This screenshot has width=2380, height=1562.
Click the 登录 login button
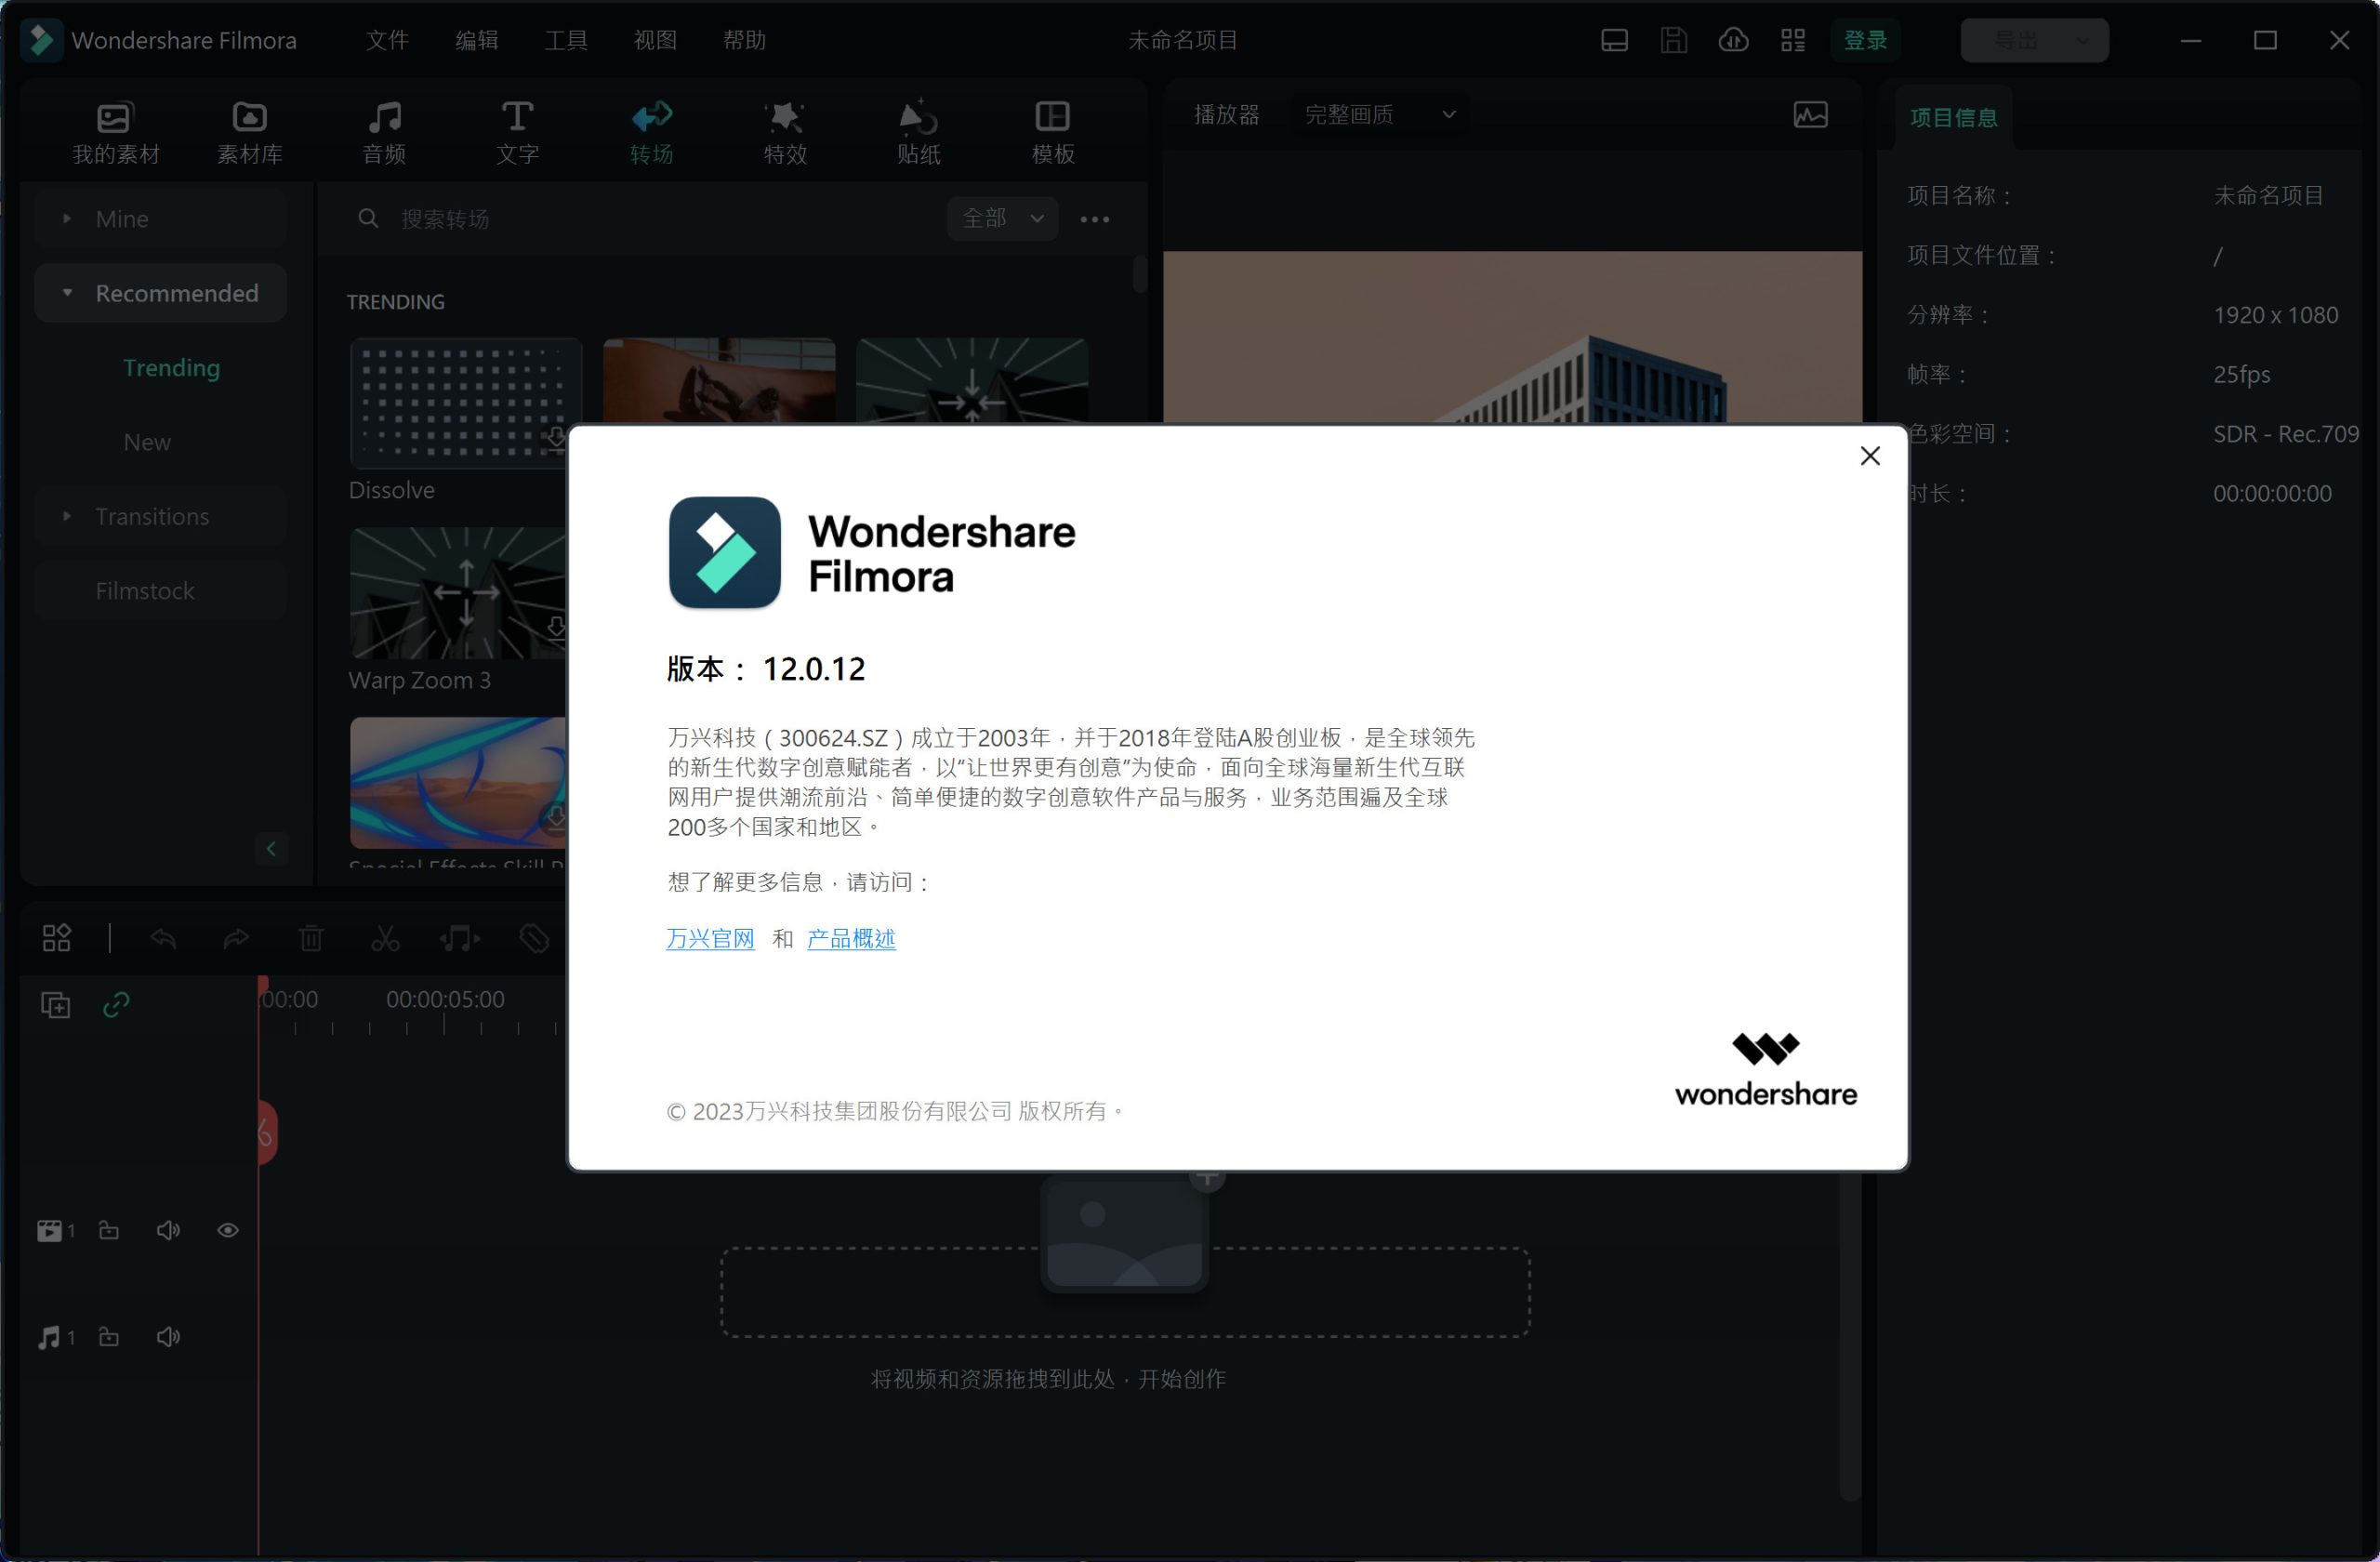tap(1865, 40)
